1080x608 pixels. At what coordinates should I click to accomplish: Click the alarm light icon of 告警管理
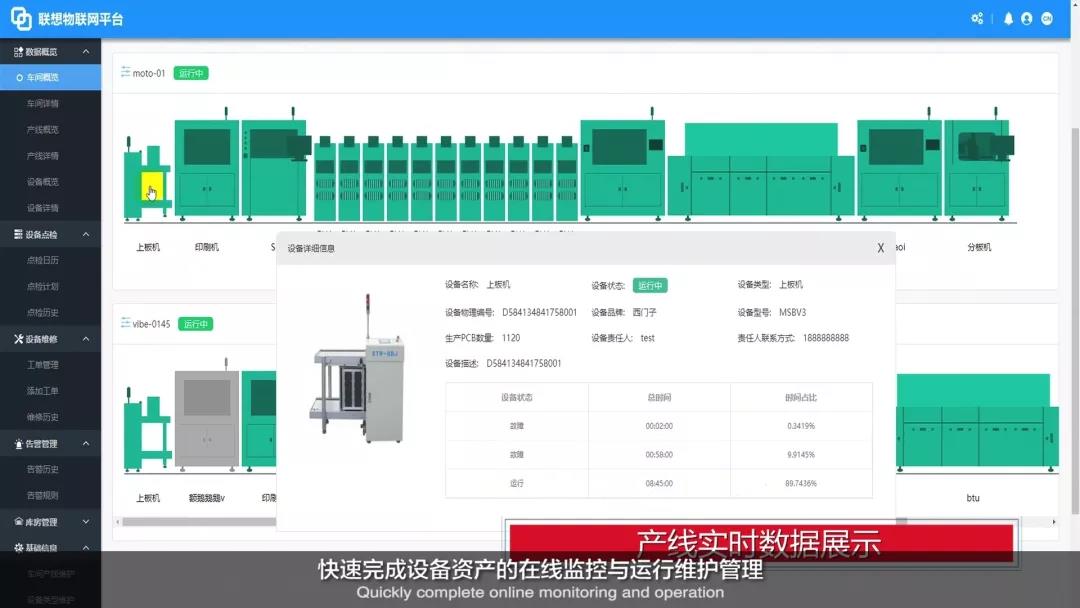coord(19,444)
